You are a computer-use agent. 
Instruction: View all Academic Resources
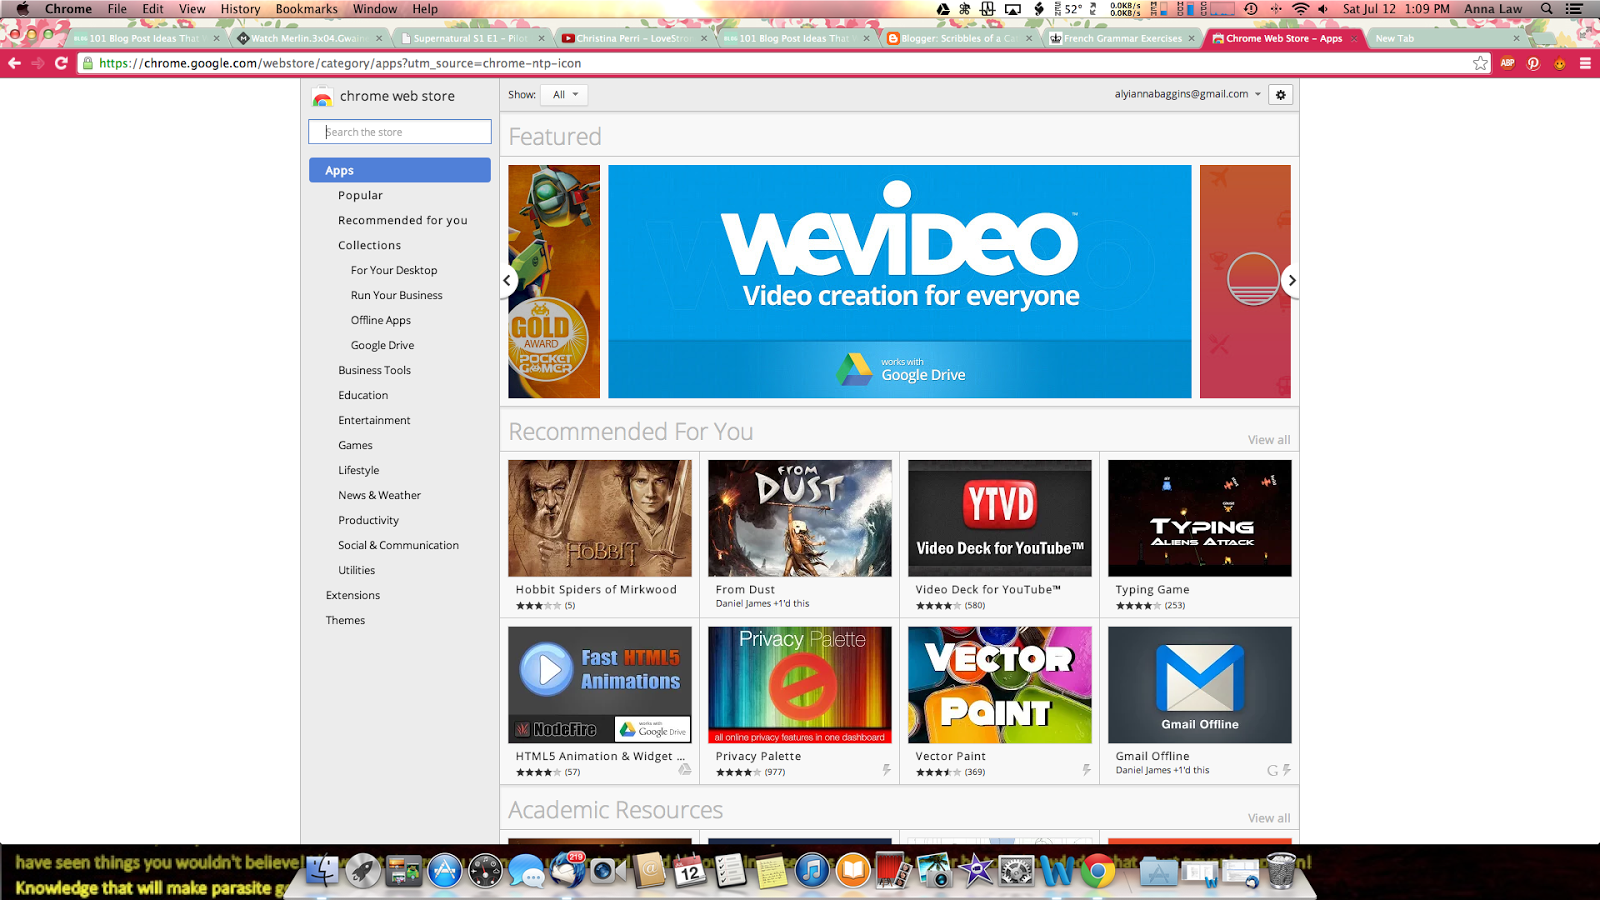pos(1269,818)
